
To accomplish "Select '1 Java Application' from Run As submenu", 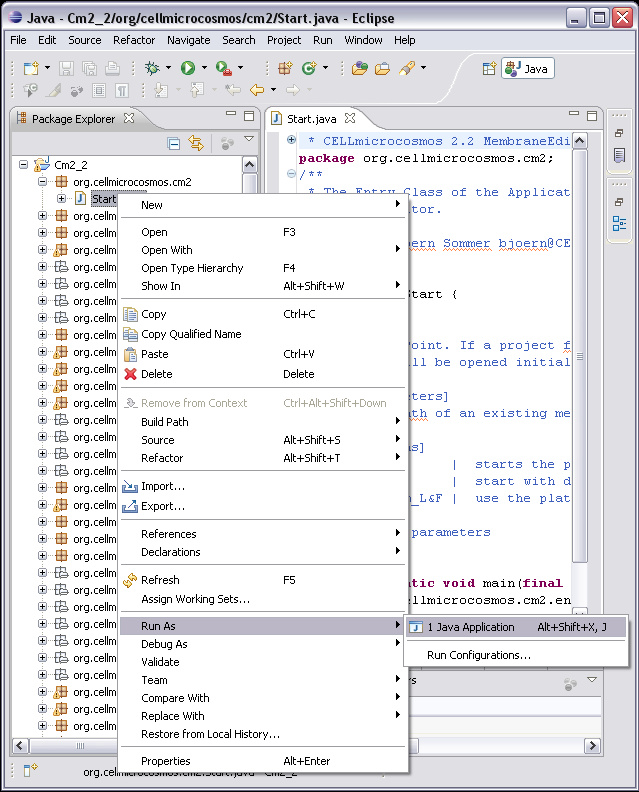I will pos(470,627).
